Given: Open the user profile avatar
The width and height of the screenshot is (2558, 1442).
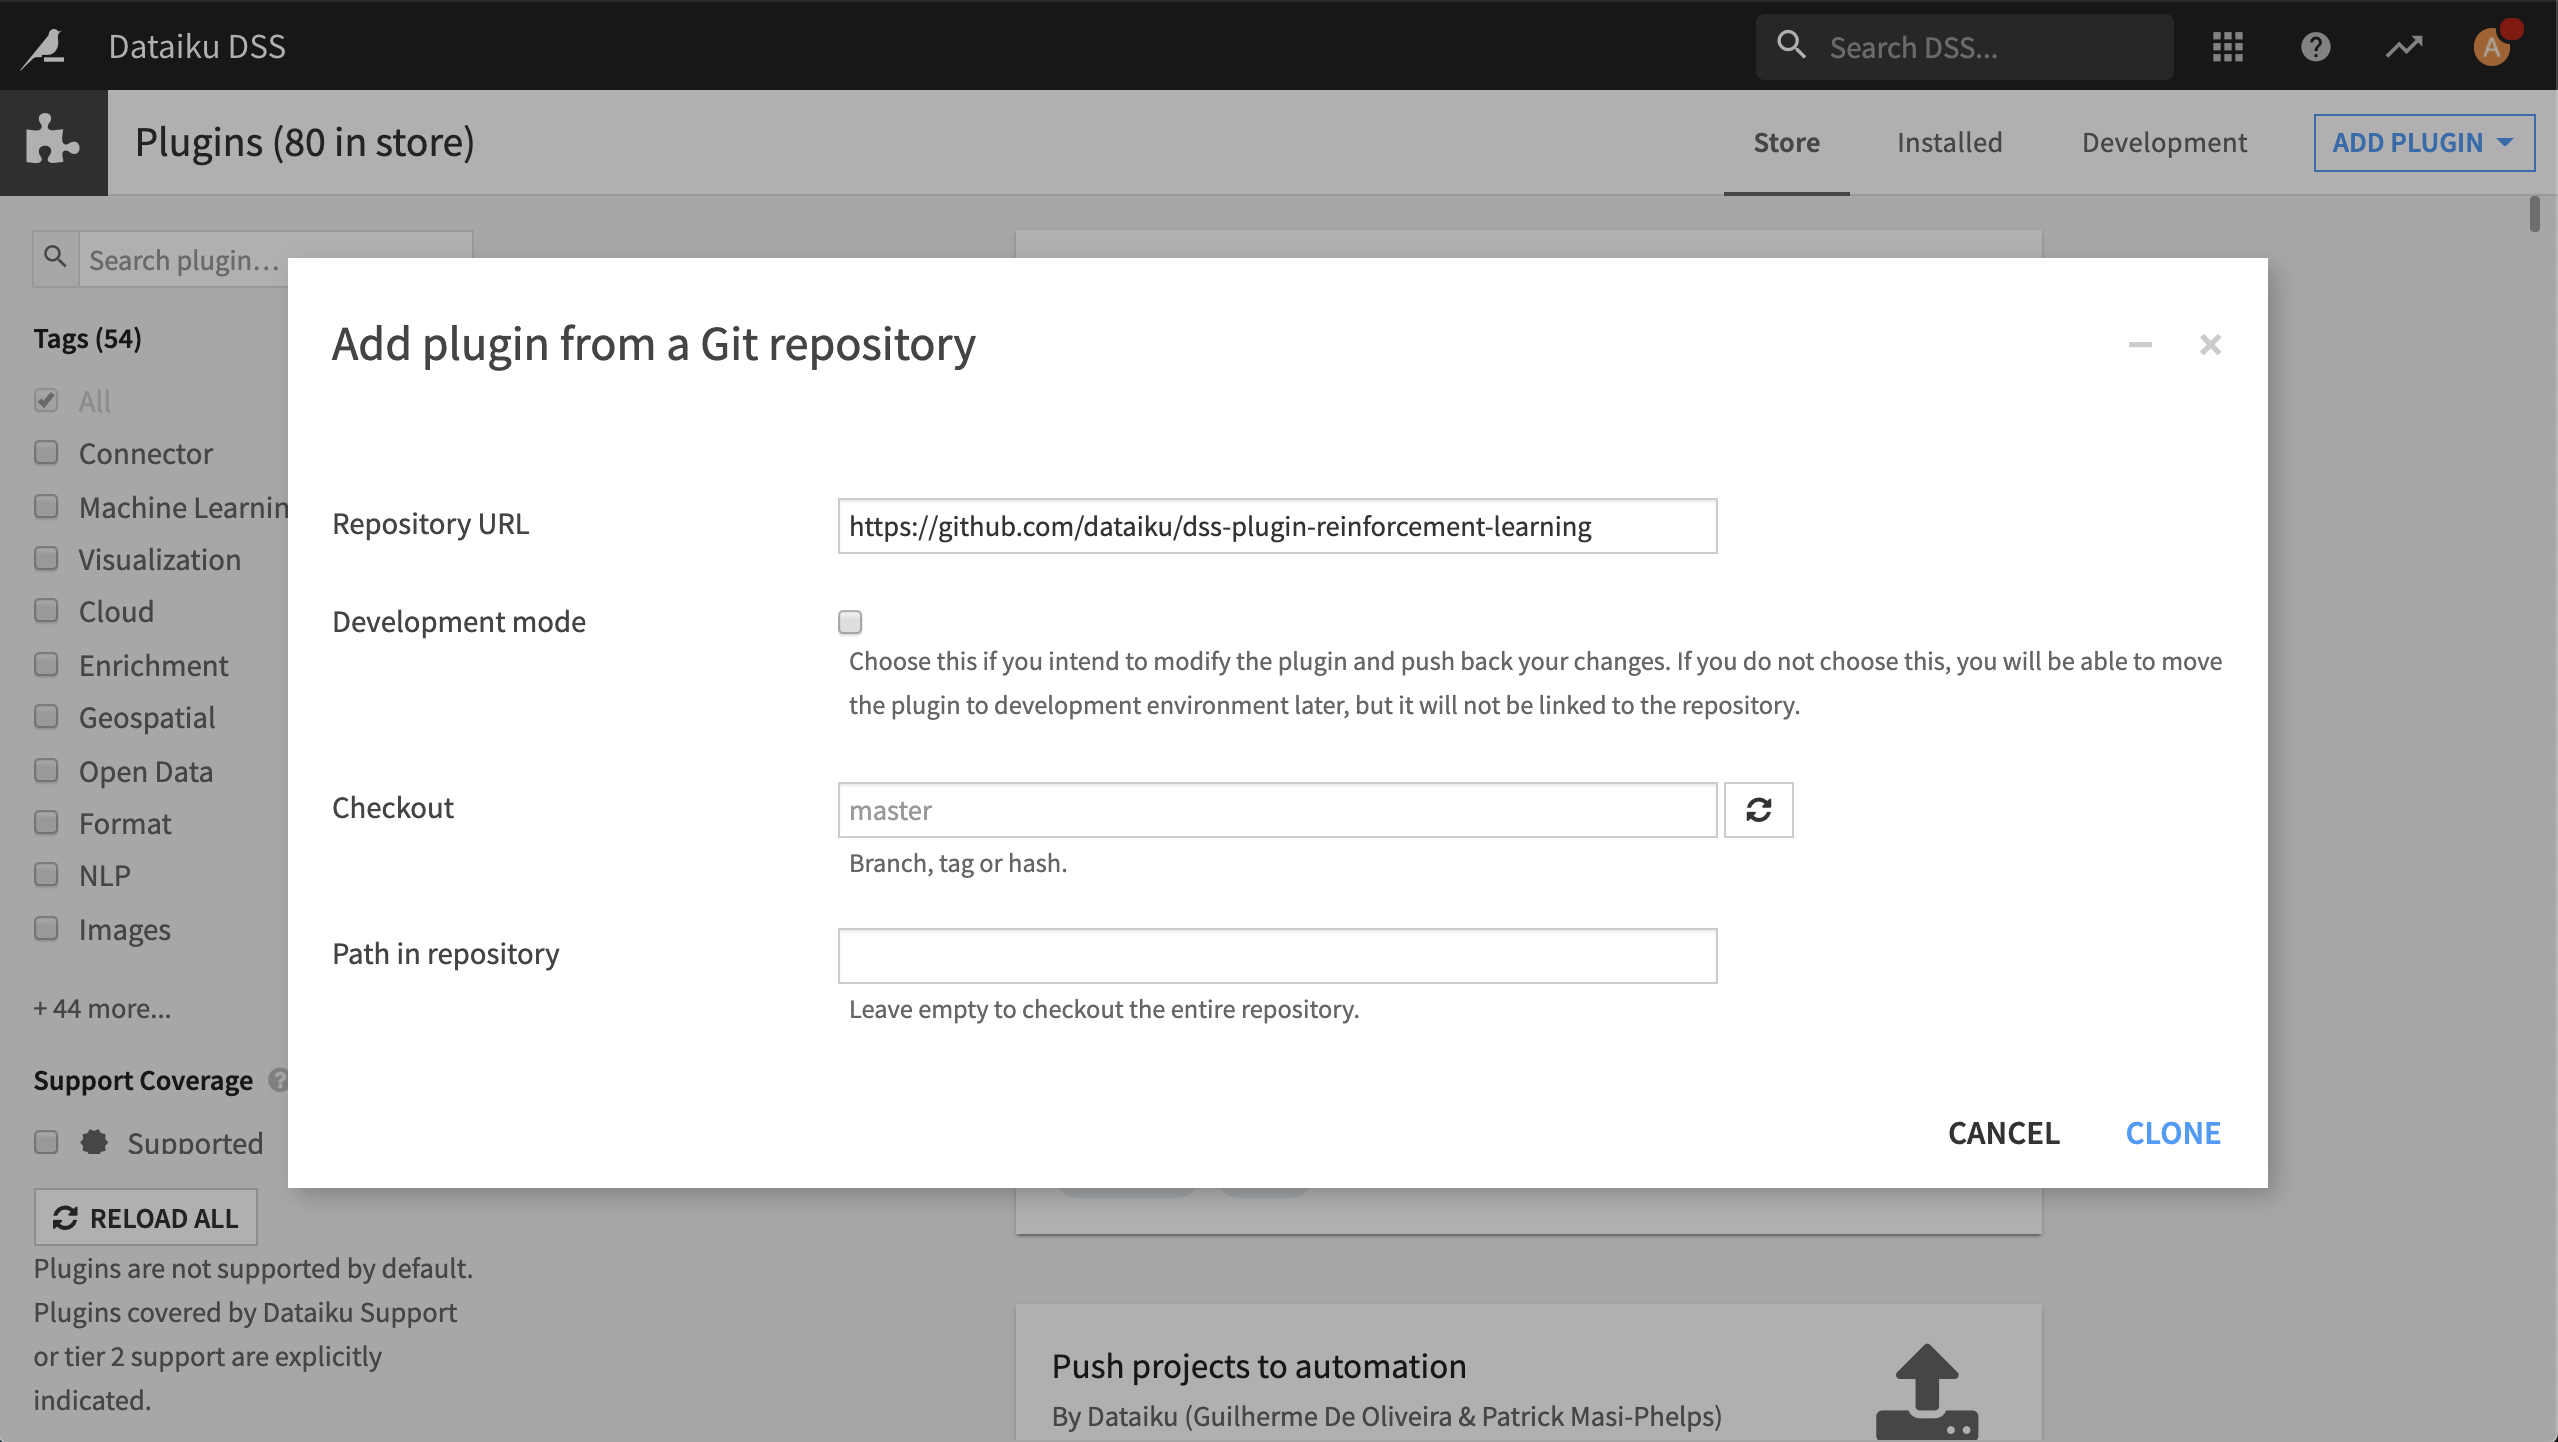Looking at the screenshot, I should tap(2492, 46).
